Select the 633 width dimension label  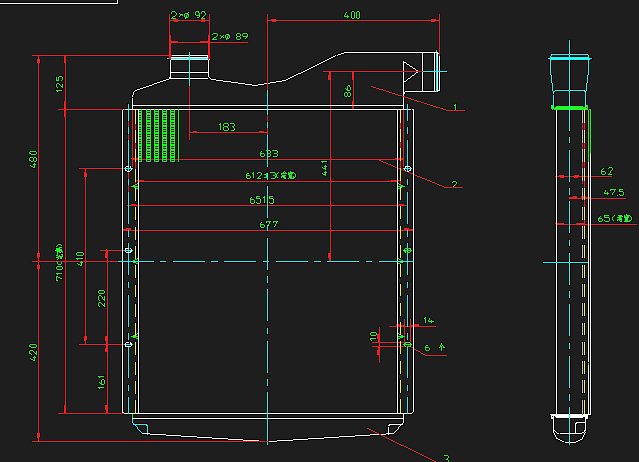(268, 154)
